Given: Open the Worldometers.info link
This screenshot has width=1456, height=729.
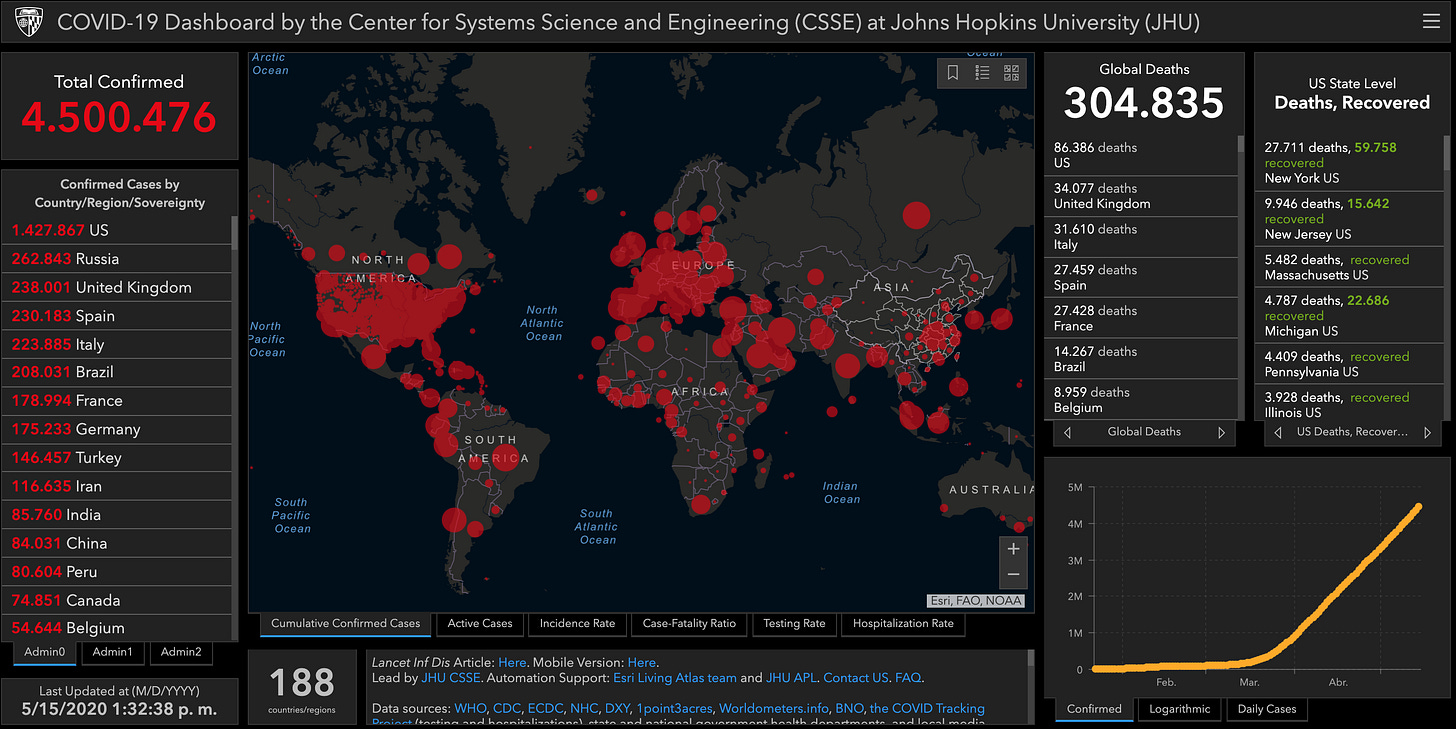Looking at the screenshot, I should [774, 708].
